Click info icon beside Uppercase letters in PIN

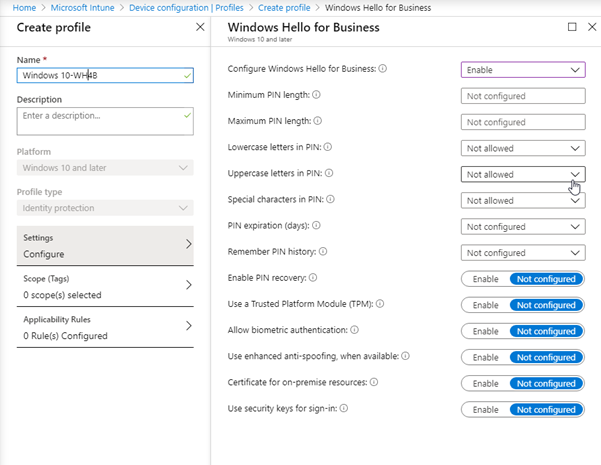click(329, 173)
